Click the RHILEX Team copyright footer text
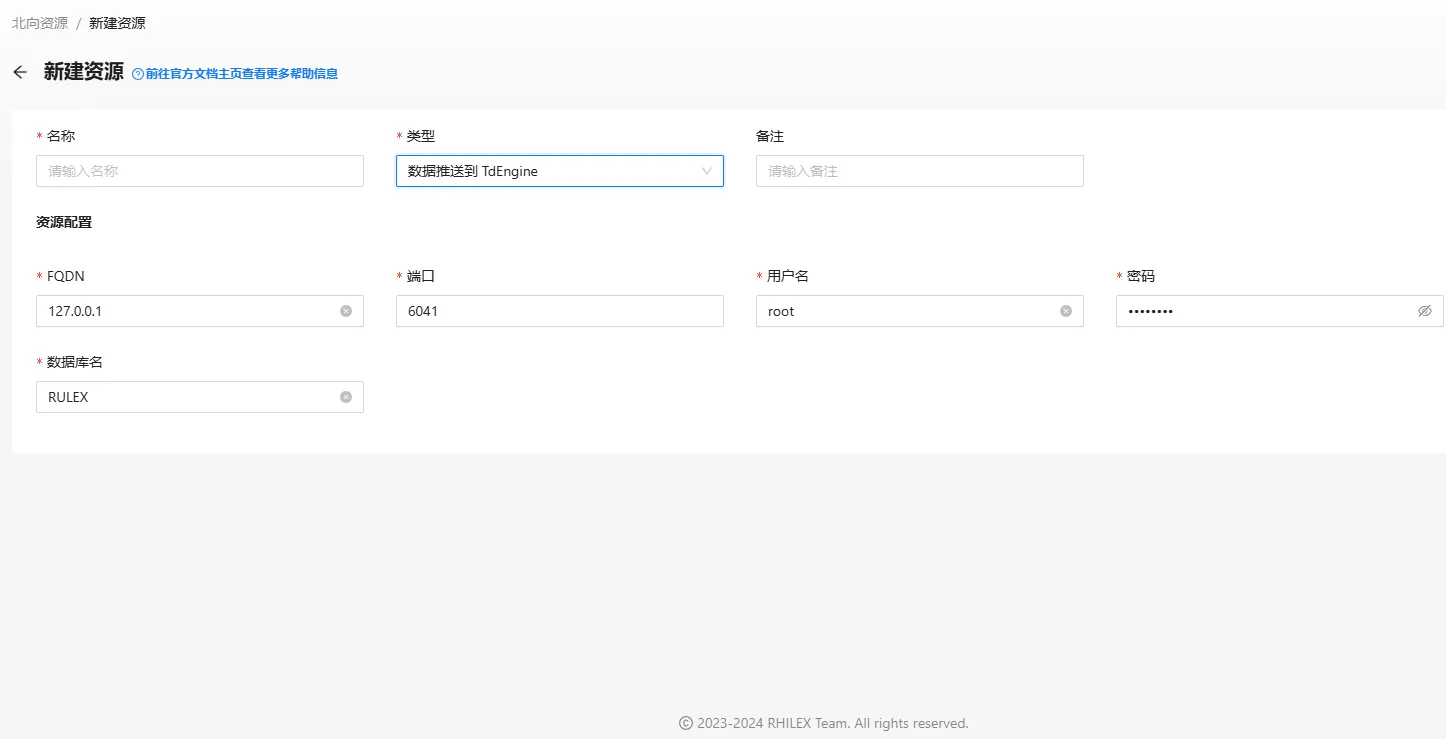Viewport: 1446px width, 739px height. [x=823, y=723]
